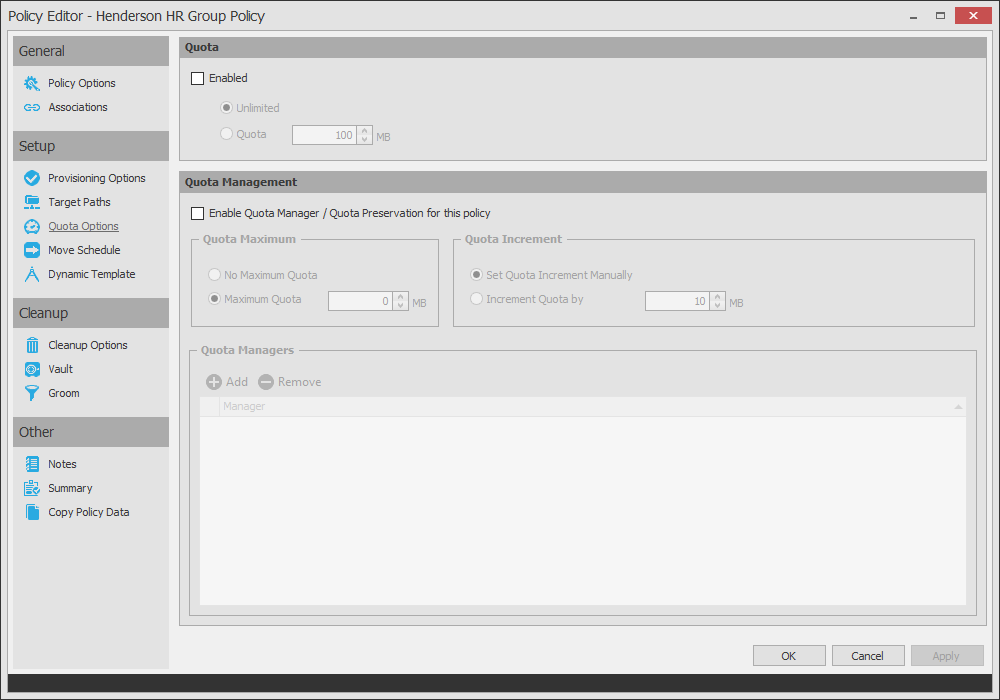This screenshot has height=700, width=1000.
Task: Click the Summary report icon
Action: (32, 488)
